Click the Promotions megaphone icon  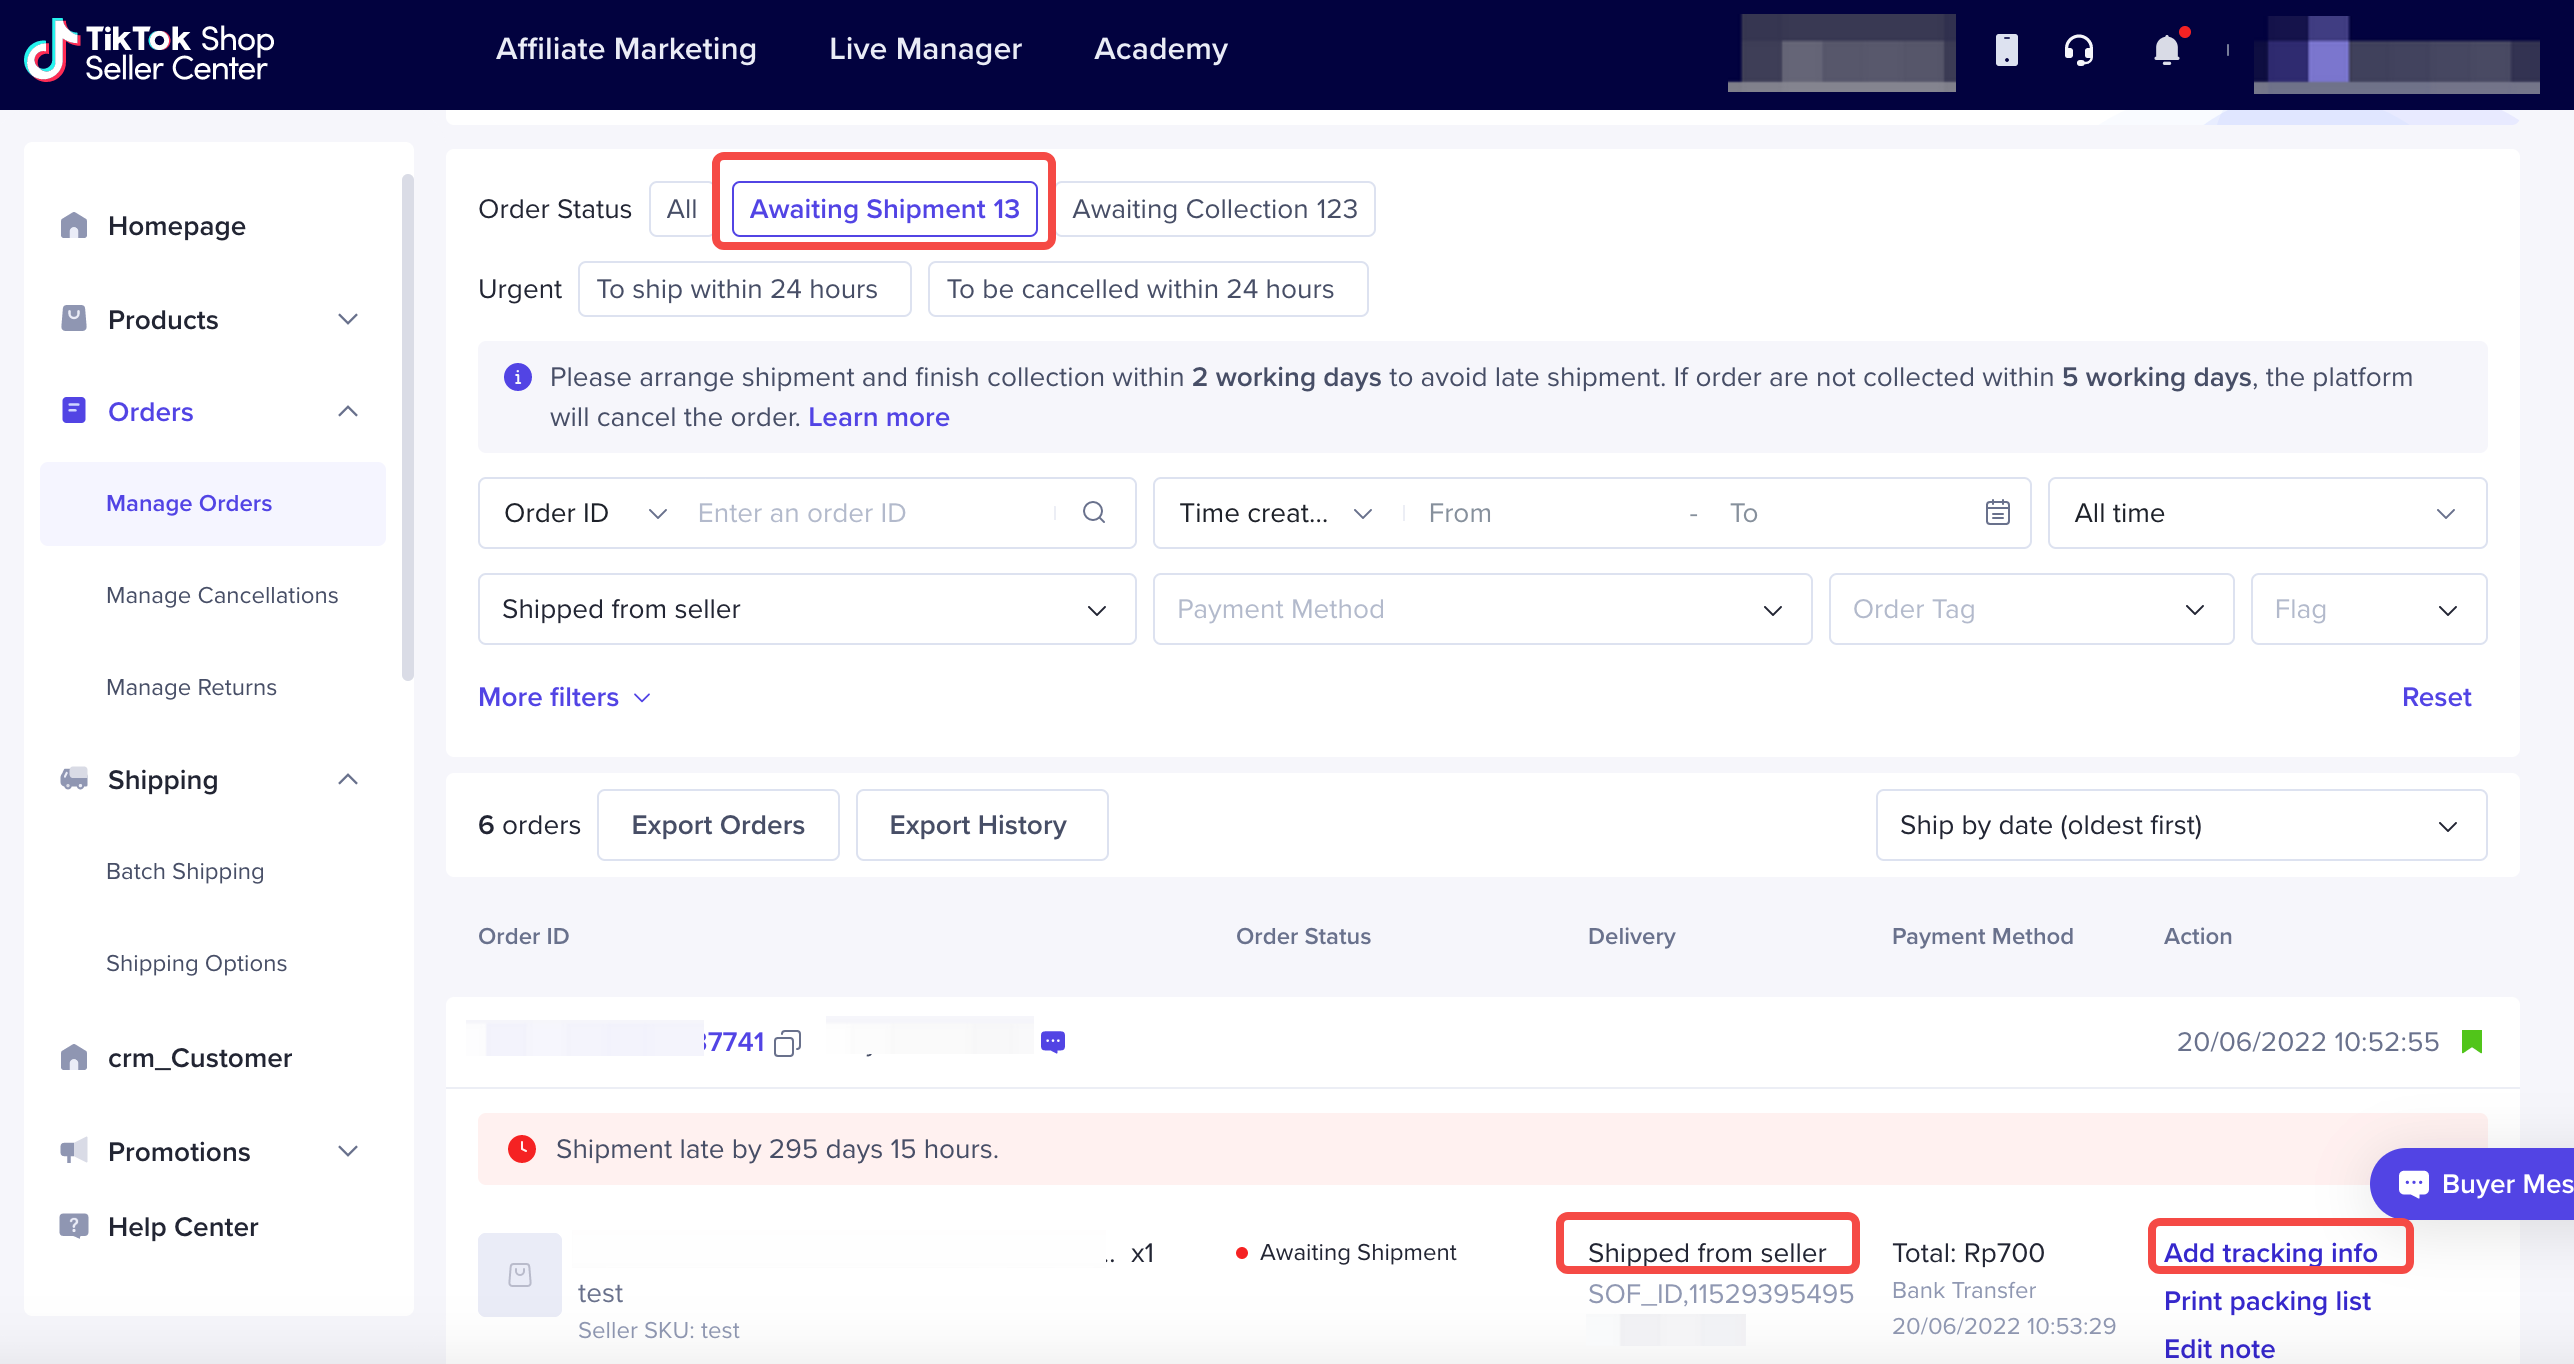[74, 1151]
